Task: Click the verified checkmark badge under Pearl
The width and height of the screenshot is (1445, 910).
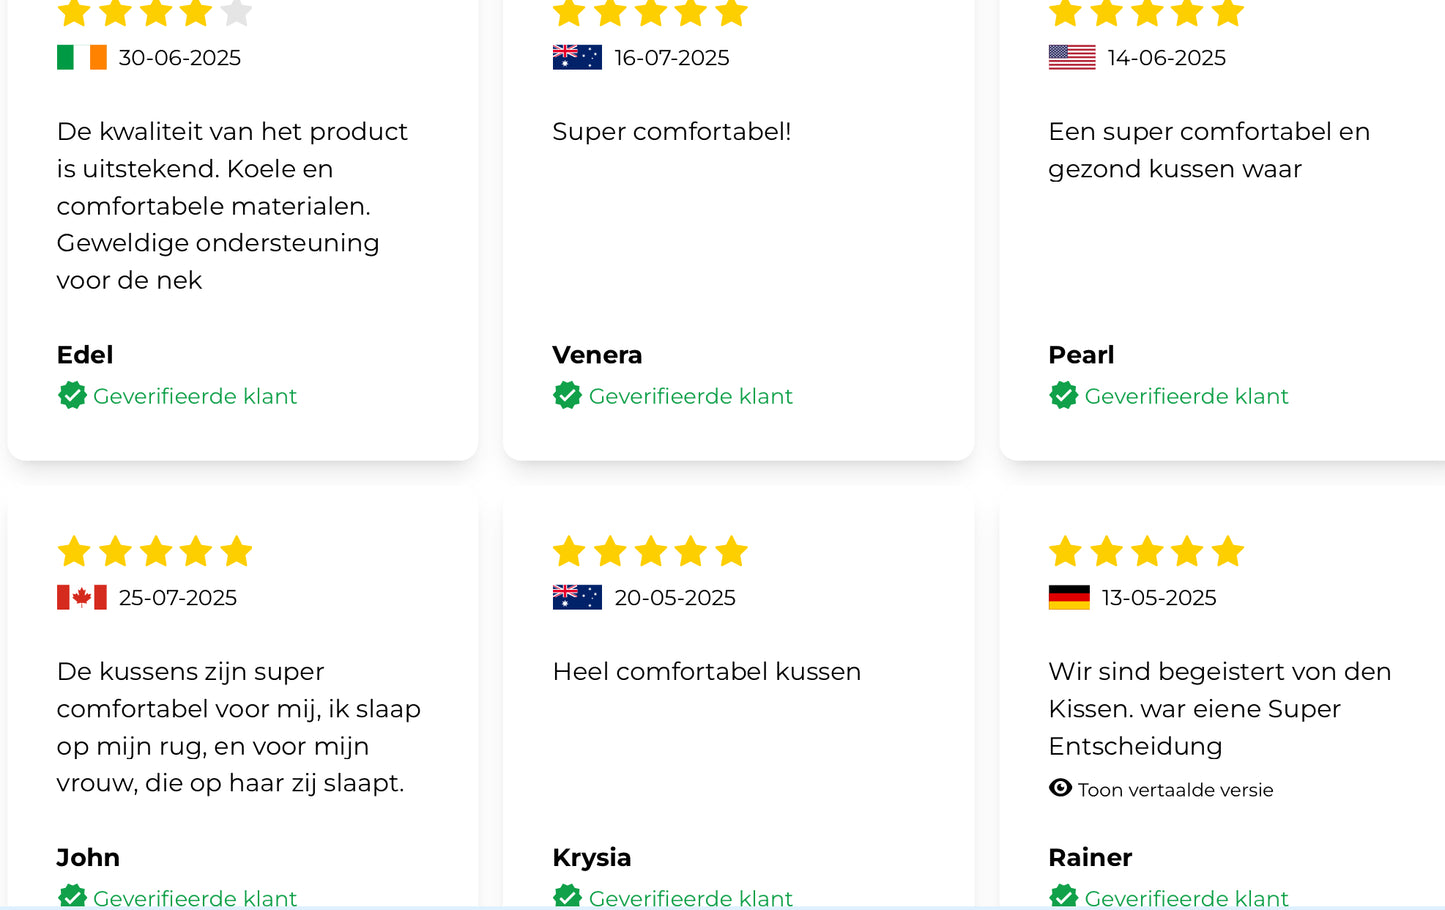Action: (x=1063, y=396)
